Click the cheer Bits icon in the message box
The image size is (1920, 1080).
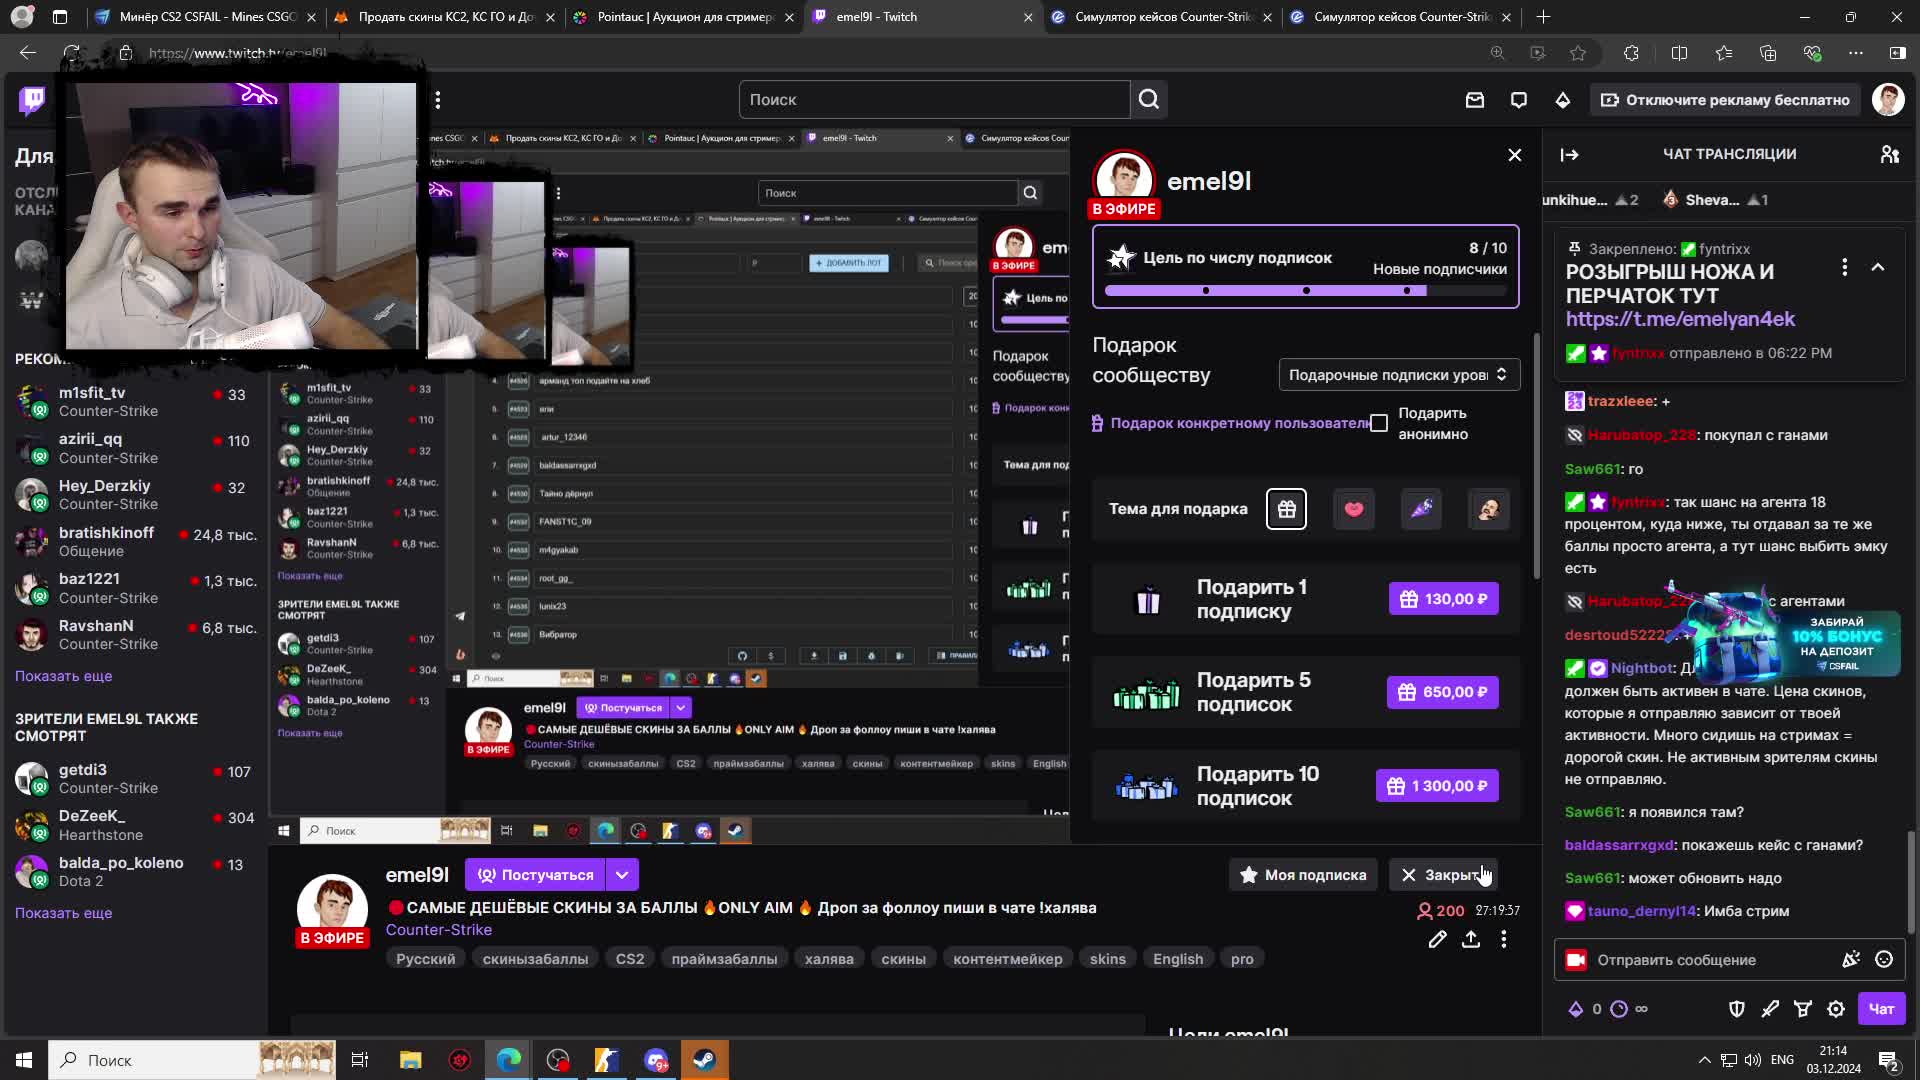tap(1851, 959)
